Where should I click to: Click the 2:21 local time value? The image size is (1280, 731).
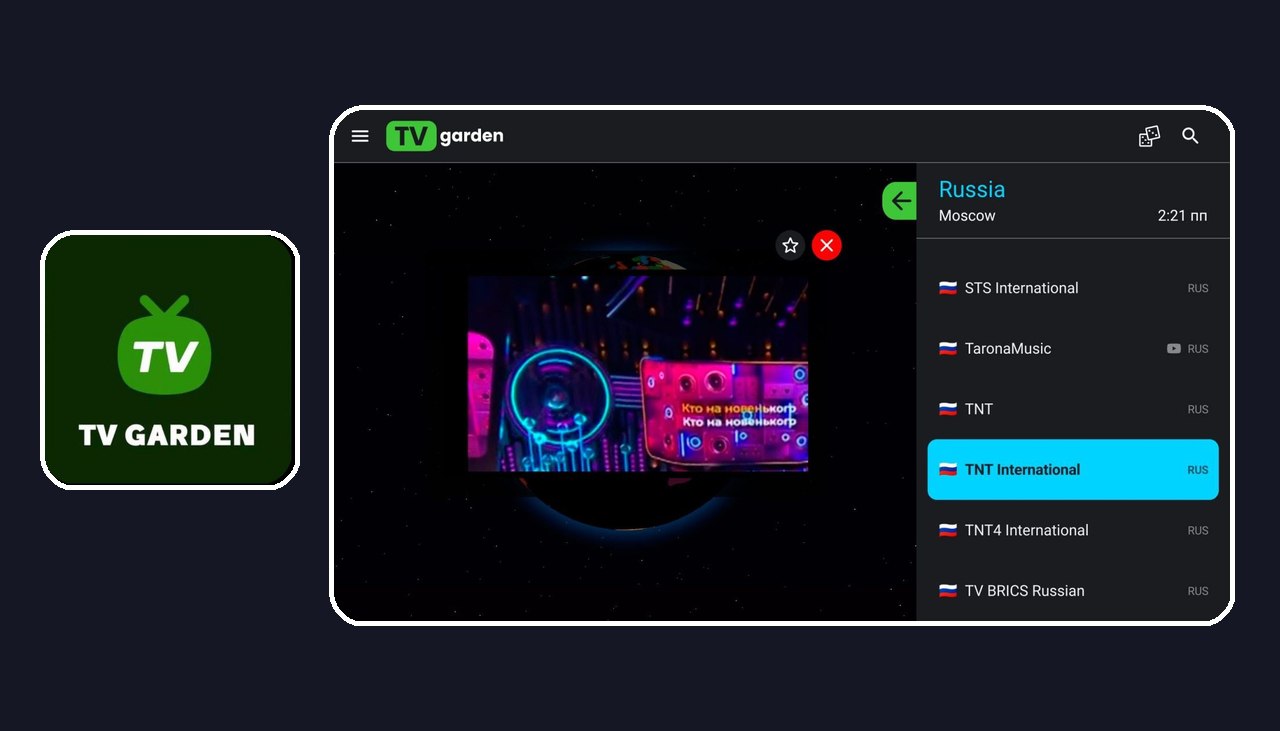pyautogui.click(x=1183, y=216)
